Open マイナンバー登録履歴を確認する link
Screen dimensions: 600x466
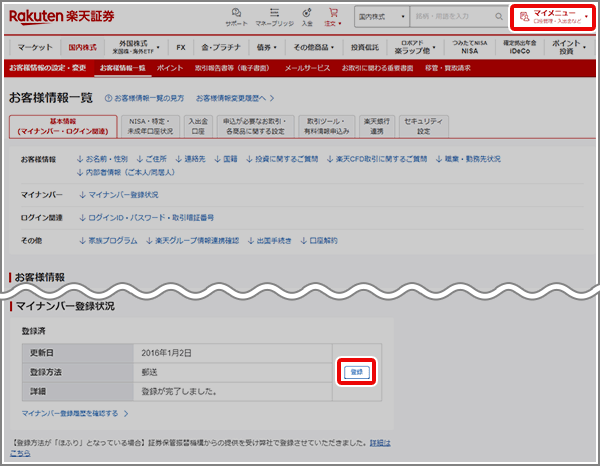pos(75,414)
